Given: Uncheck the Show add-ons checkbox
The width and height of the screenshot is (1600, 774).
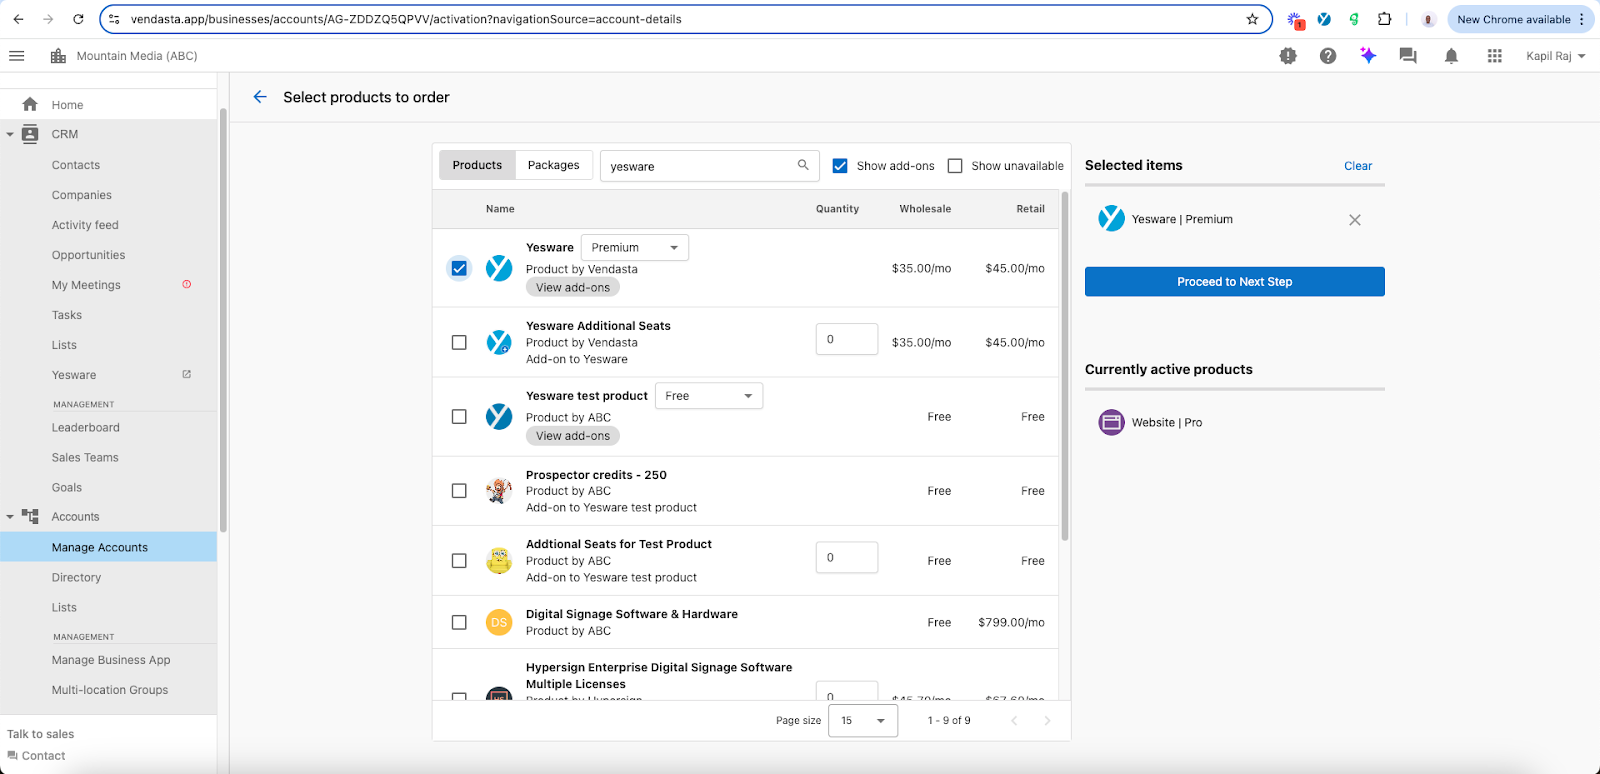Looking at the screenshot, I should tap(840, 166).
